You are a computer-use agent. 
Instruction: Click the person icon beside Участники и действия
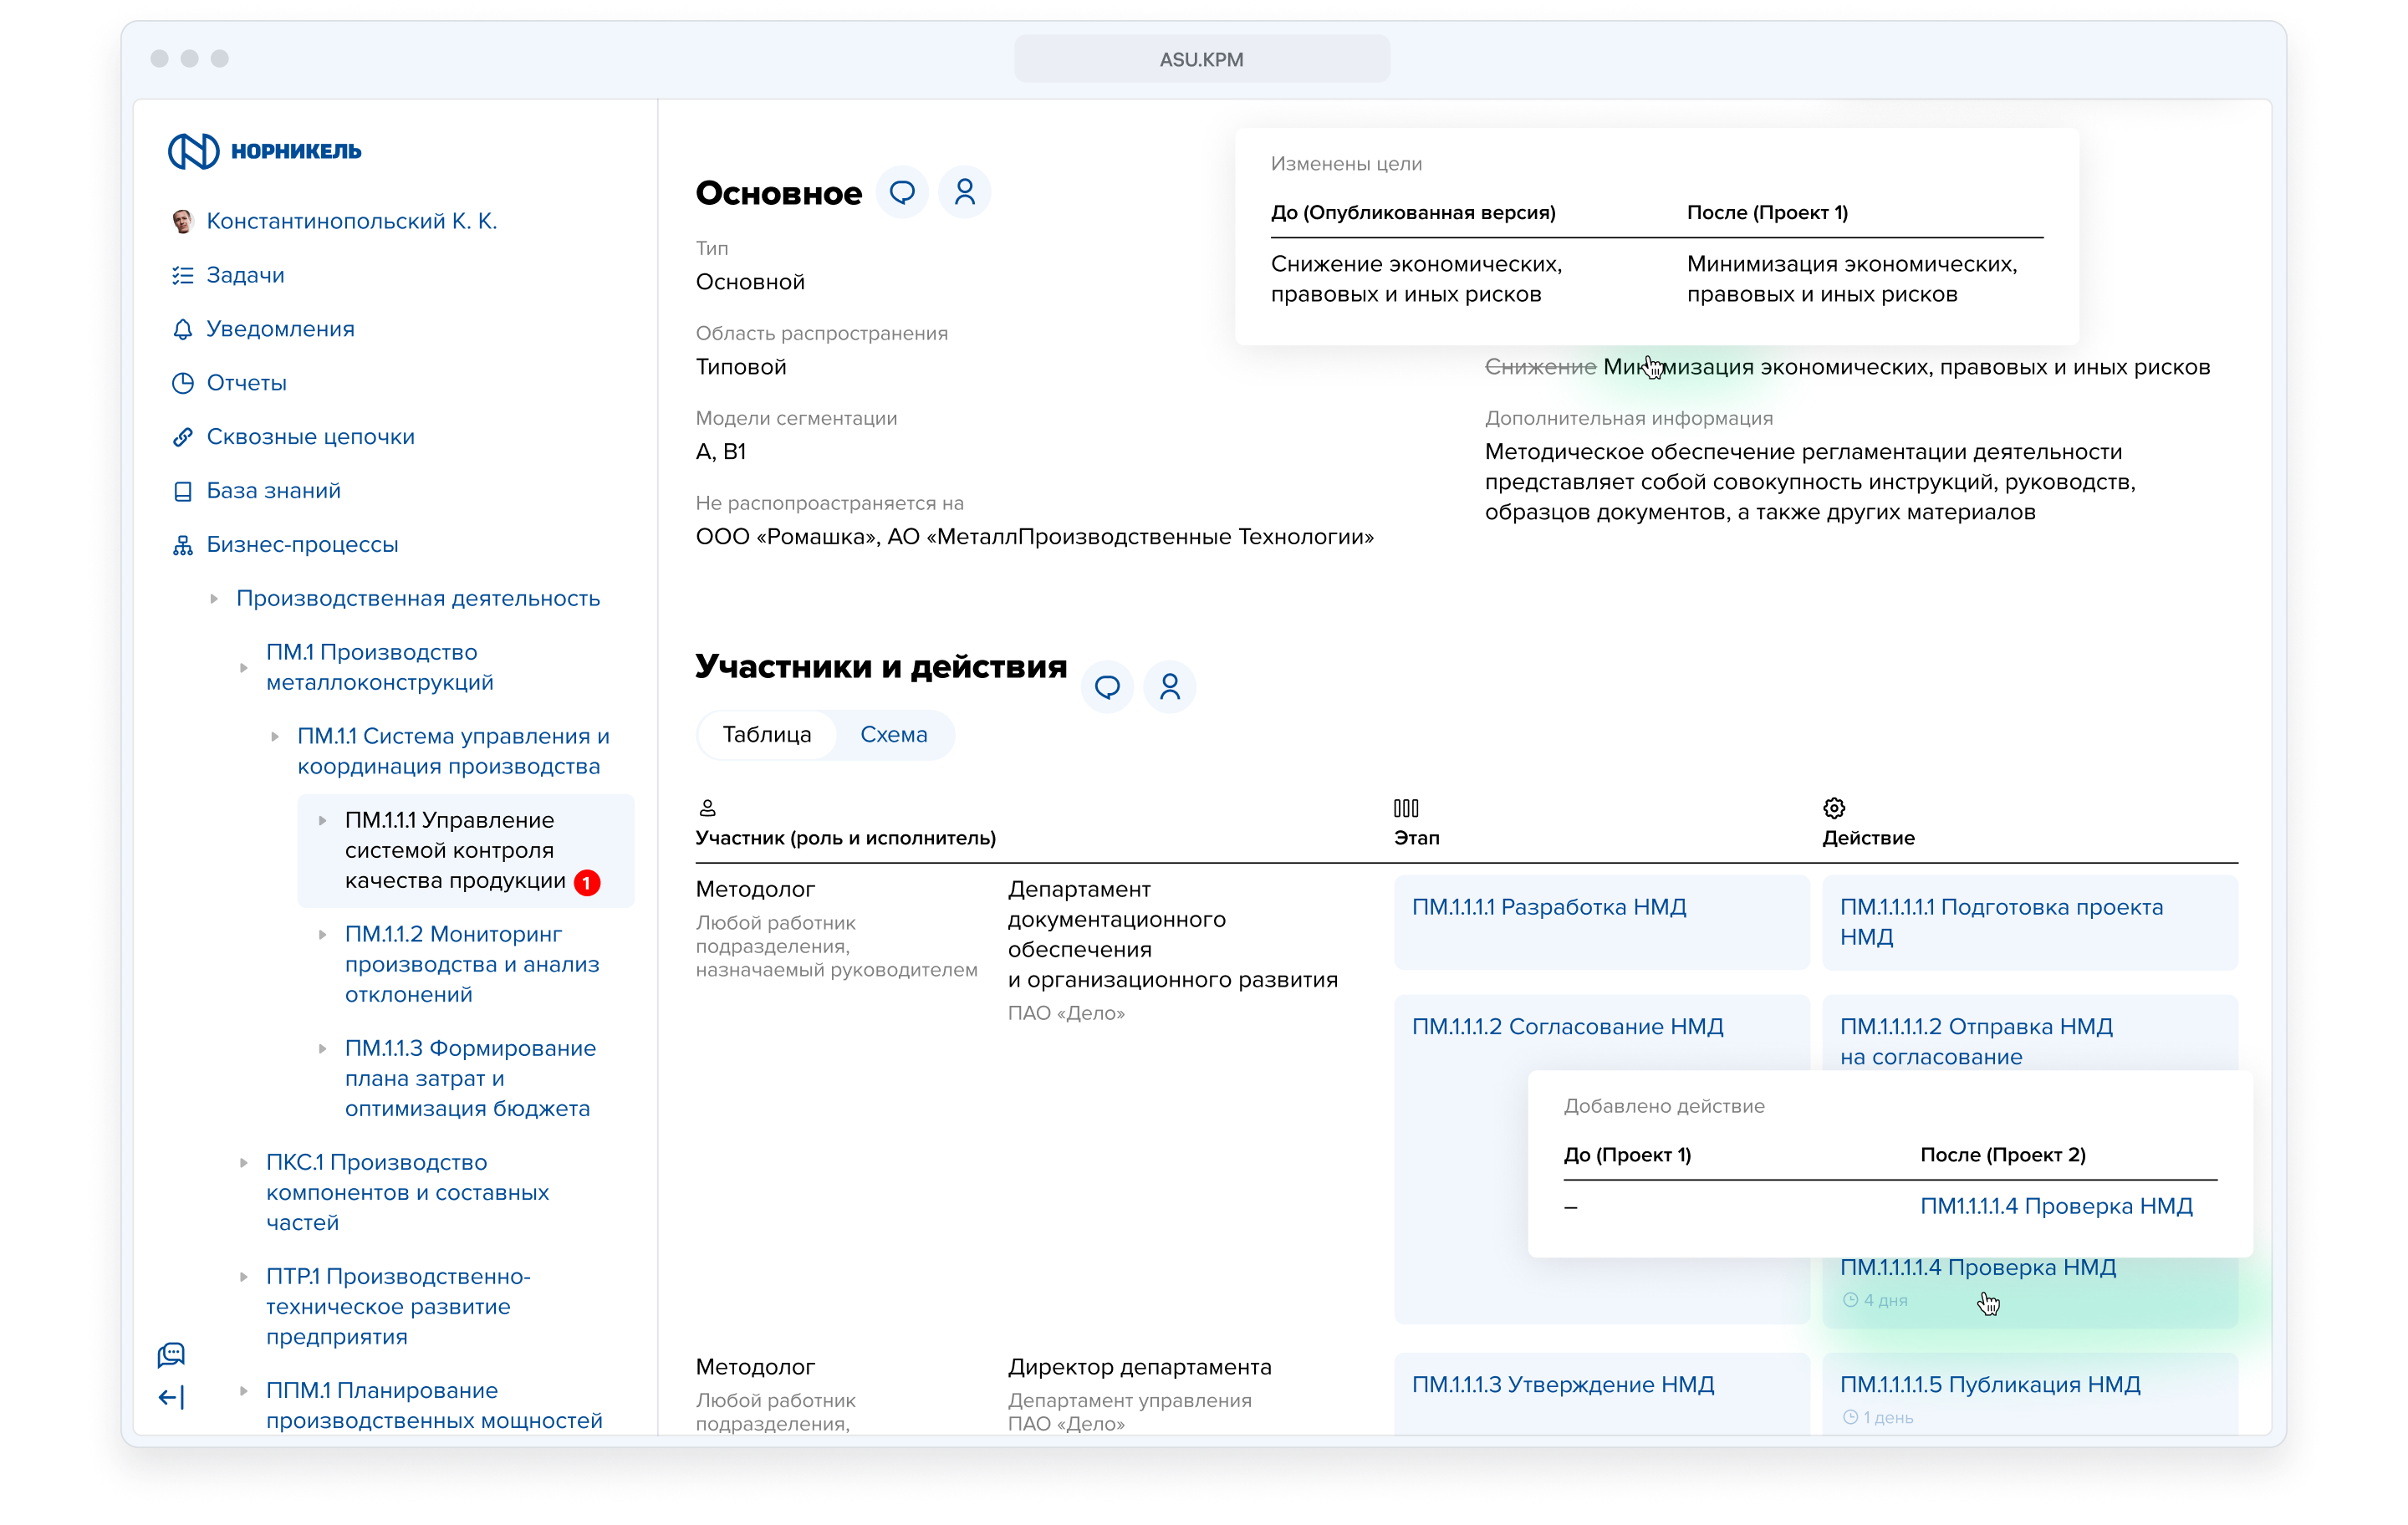tap(1169, 687)
